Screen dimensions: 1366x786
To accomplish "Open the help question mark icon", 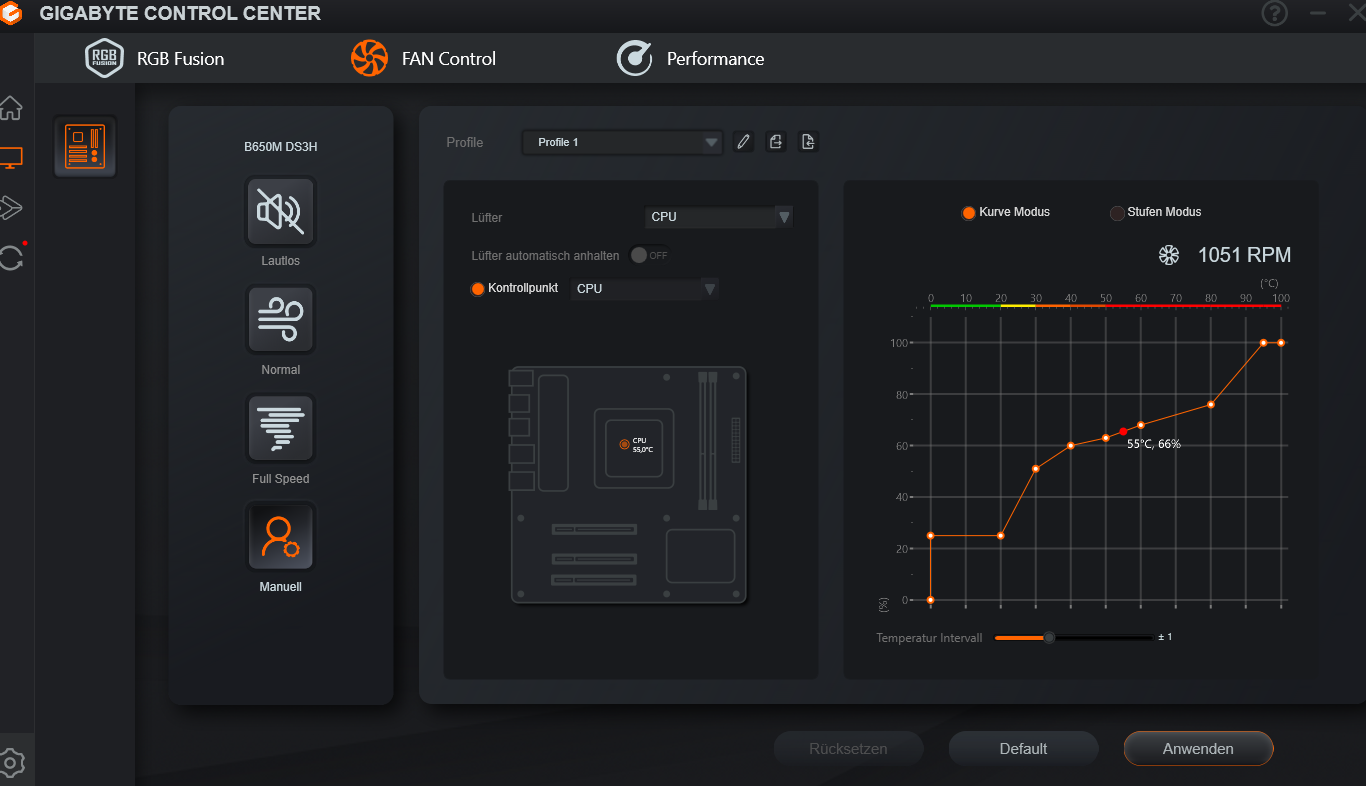I will pos(1274,13).
